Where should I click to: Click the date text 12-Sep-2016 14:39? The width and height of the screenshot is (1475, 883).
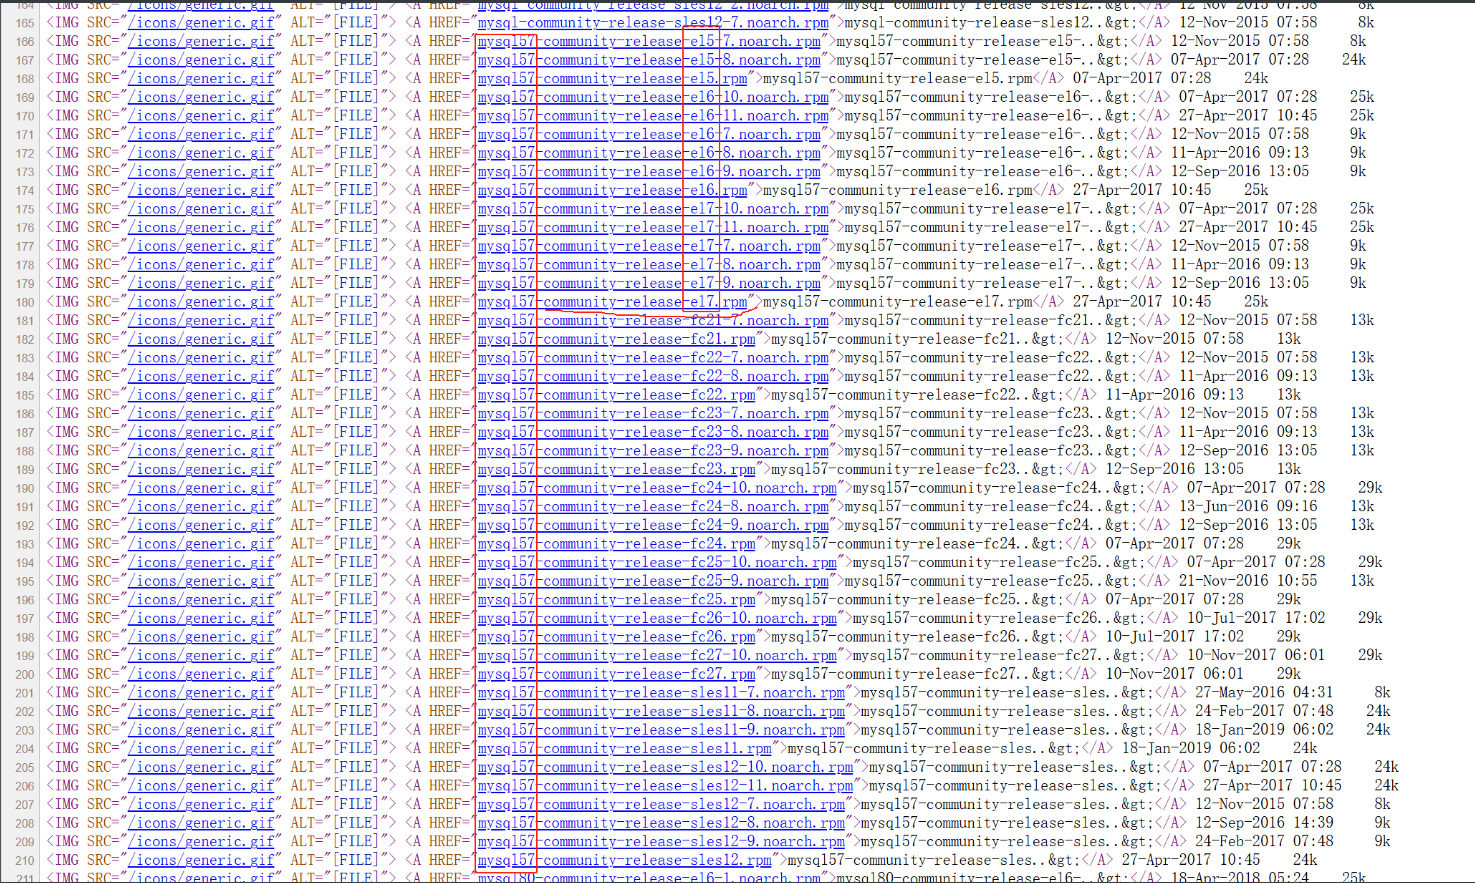(x=1264, y=823)
